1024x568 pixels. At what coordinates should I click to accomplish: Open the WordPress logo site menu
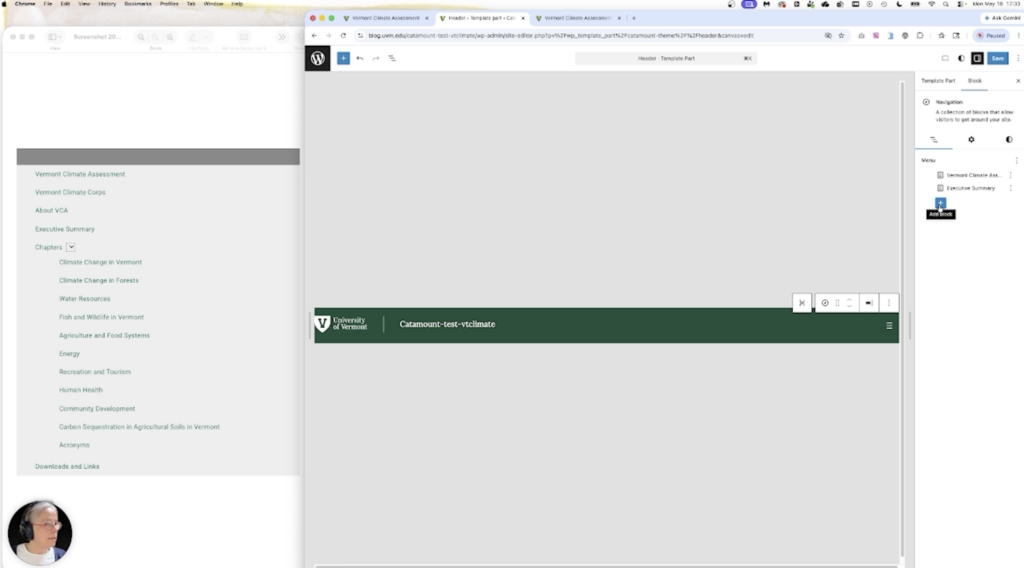[x=317, y=58]
